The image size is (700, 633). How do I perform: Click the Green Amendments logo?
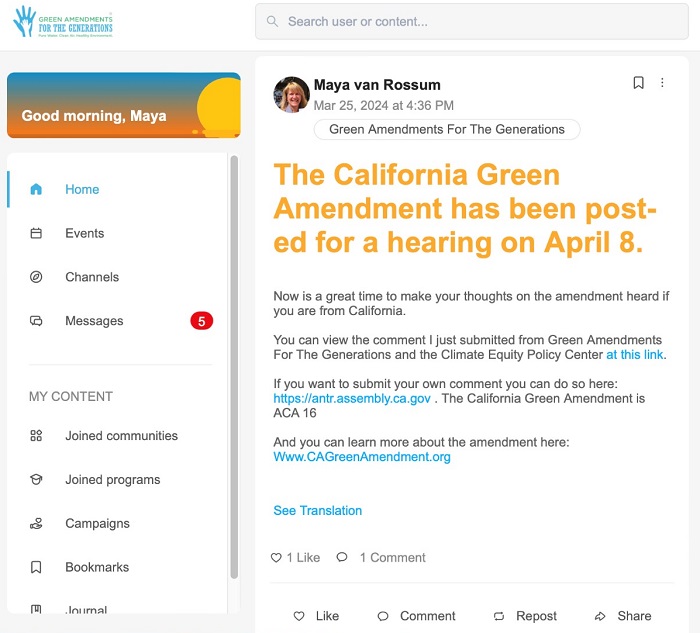coord(62,21)
